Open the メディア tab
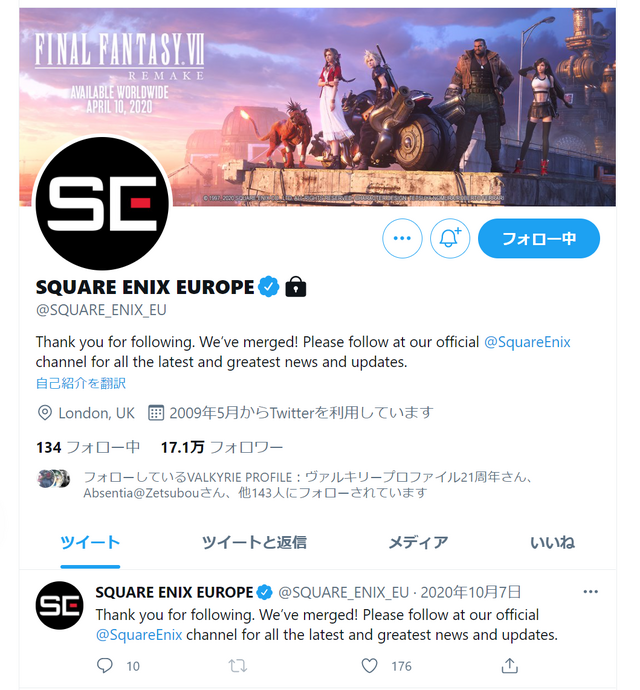 (418, 543)
